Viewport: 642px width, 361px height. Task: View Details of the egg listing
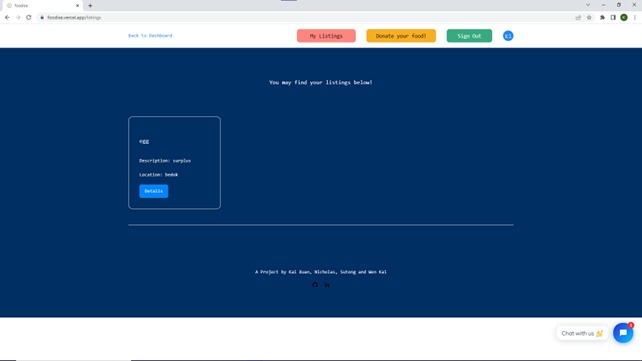pyautogui.click(x=154, y=191)
